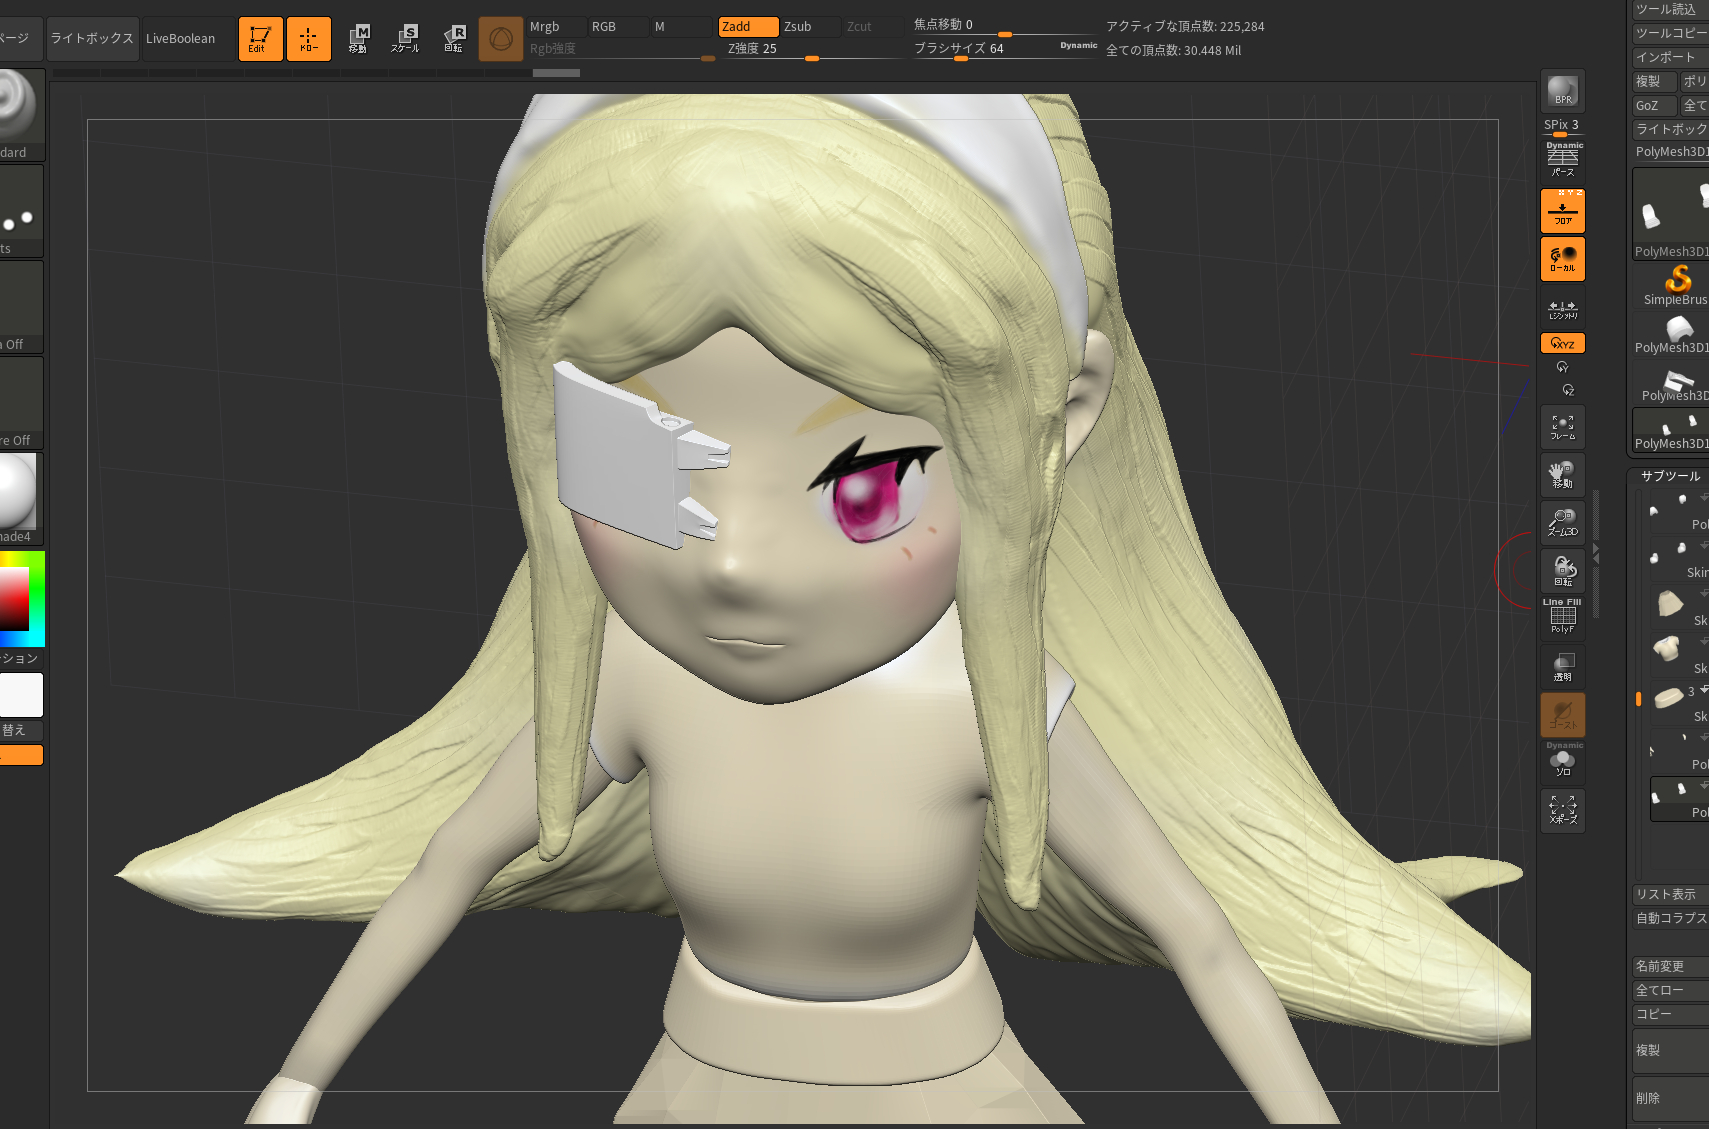Toggle Dynamic Solo (ソロ) mode

(x=1562, y=762)
